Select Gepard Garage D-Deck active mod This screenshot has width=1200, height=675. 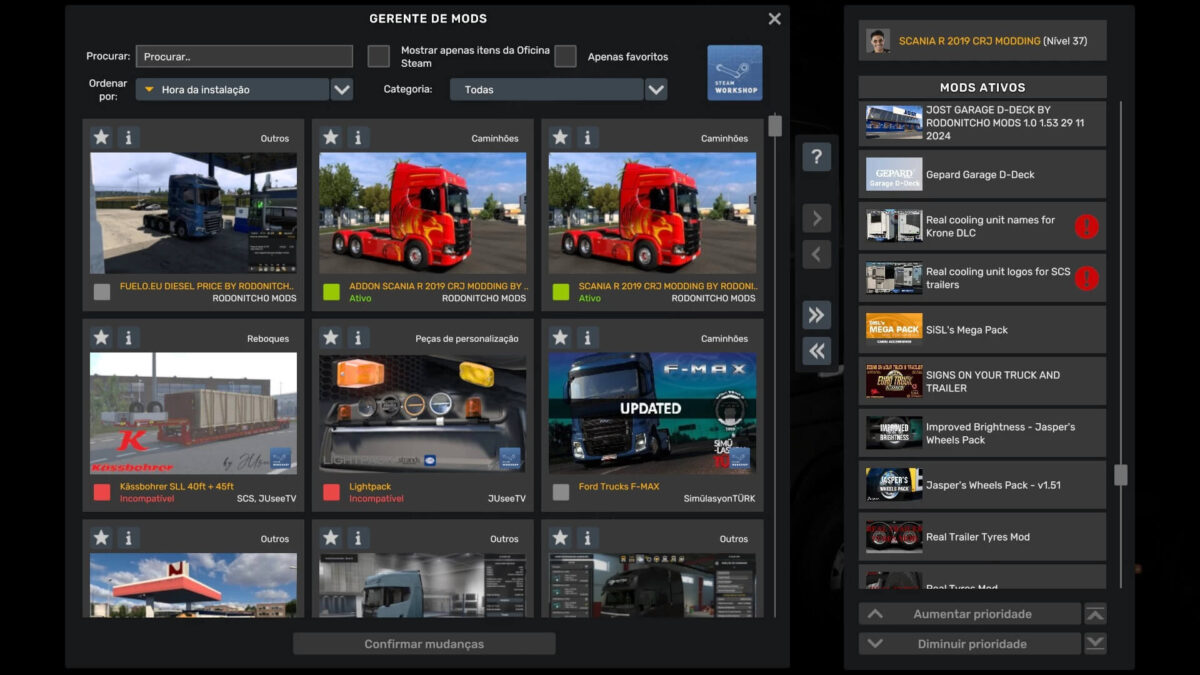coord(982,175)
